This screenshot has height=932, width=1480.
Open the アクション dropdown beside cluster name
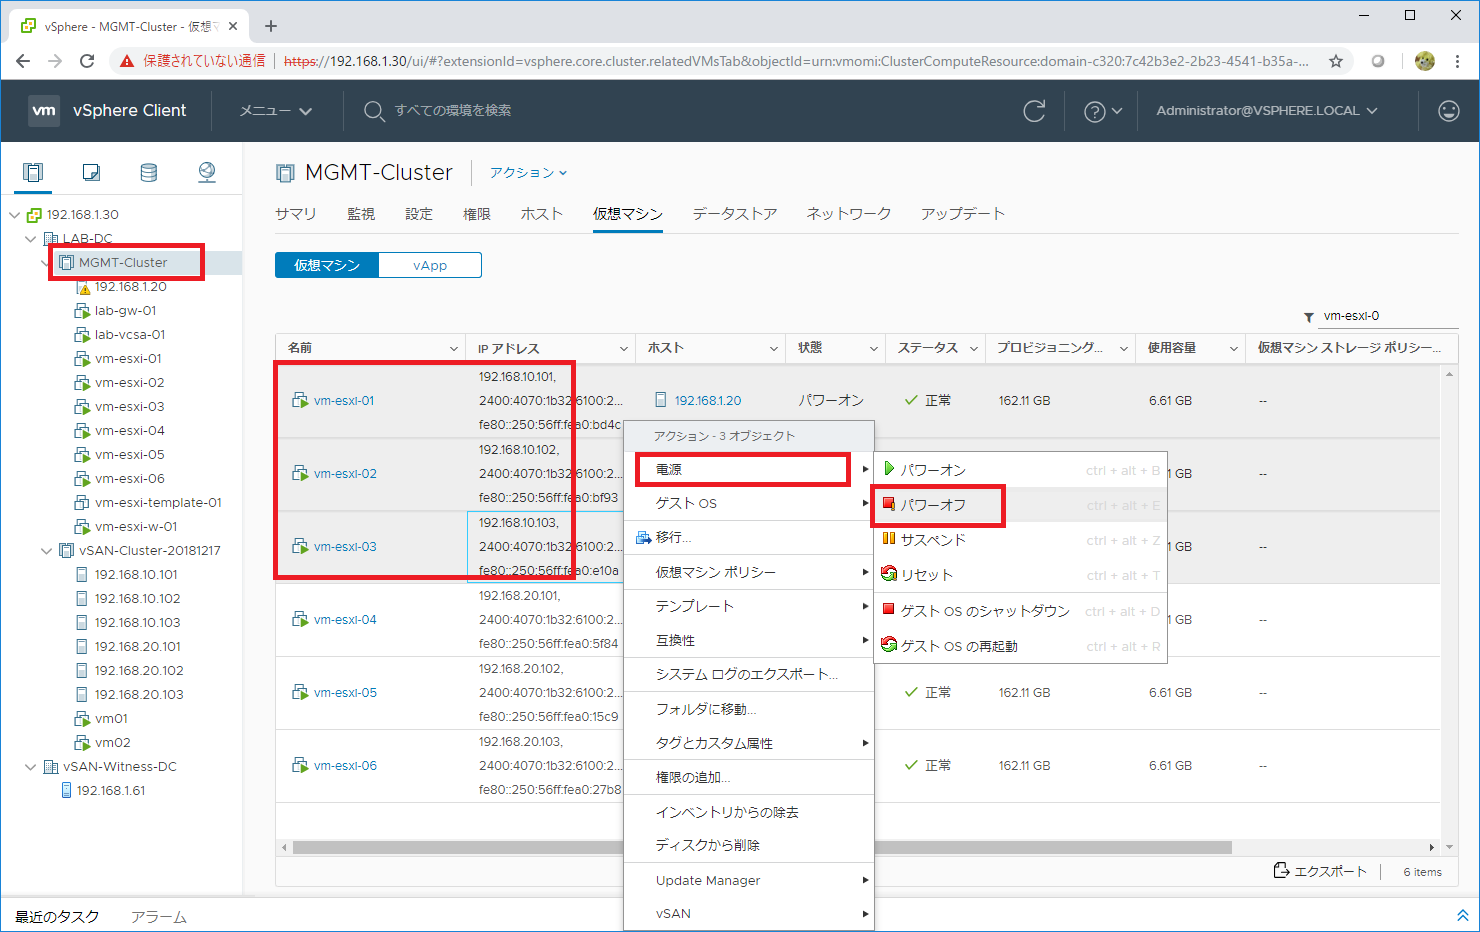528,173
